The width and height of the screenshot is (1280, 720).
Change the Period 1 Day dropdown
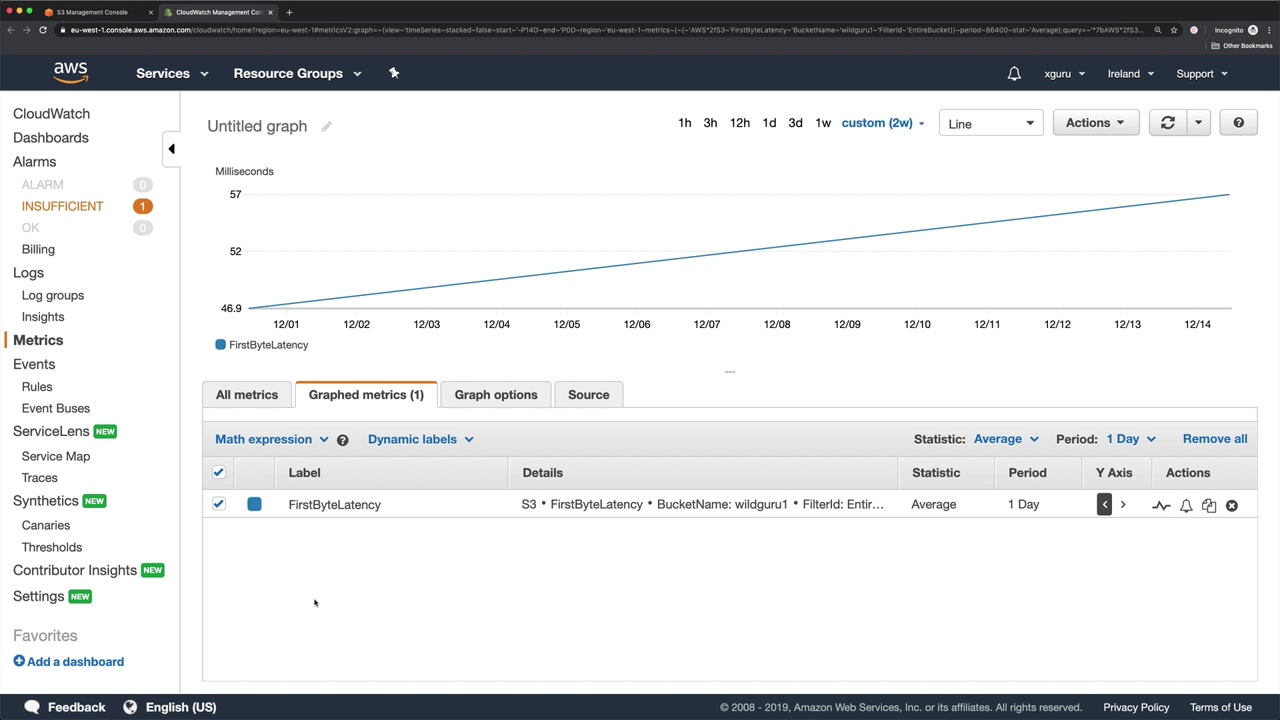[1131, 439]
